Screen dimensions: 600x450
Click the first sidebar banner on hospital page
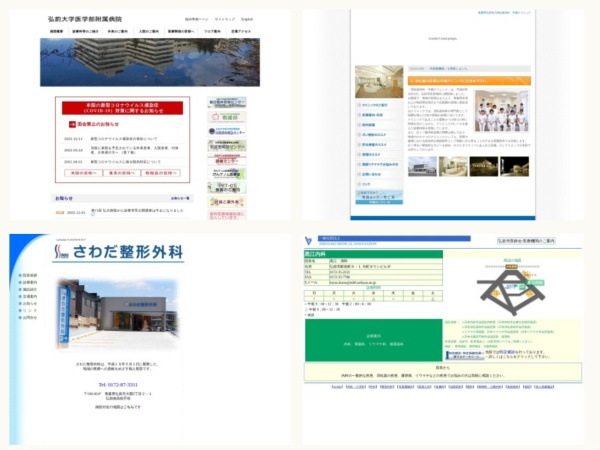[x=227, y=103]
